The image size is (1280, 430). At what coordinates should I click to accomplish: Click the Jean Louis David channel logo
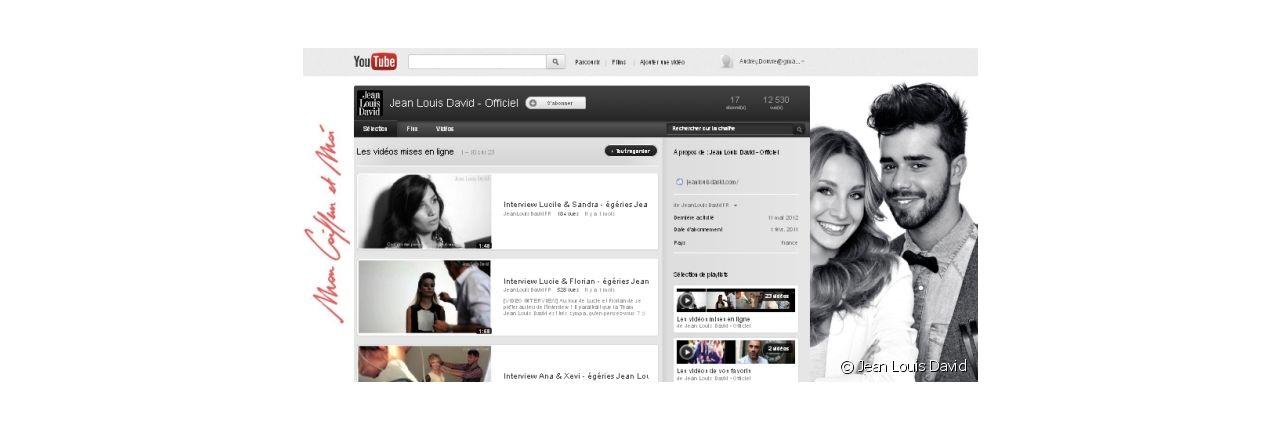pos(369,103)
